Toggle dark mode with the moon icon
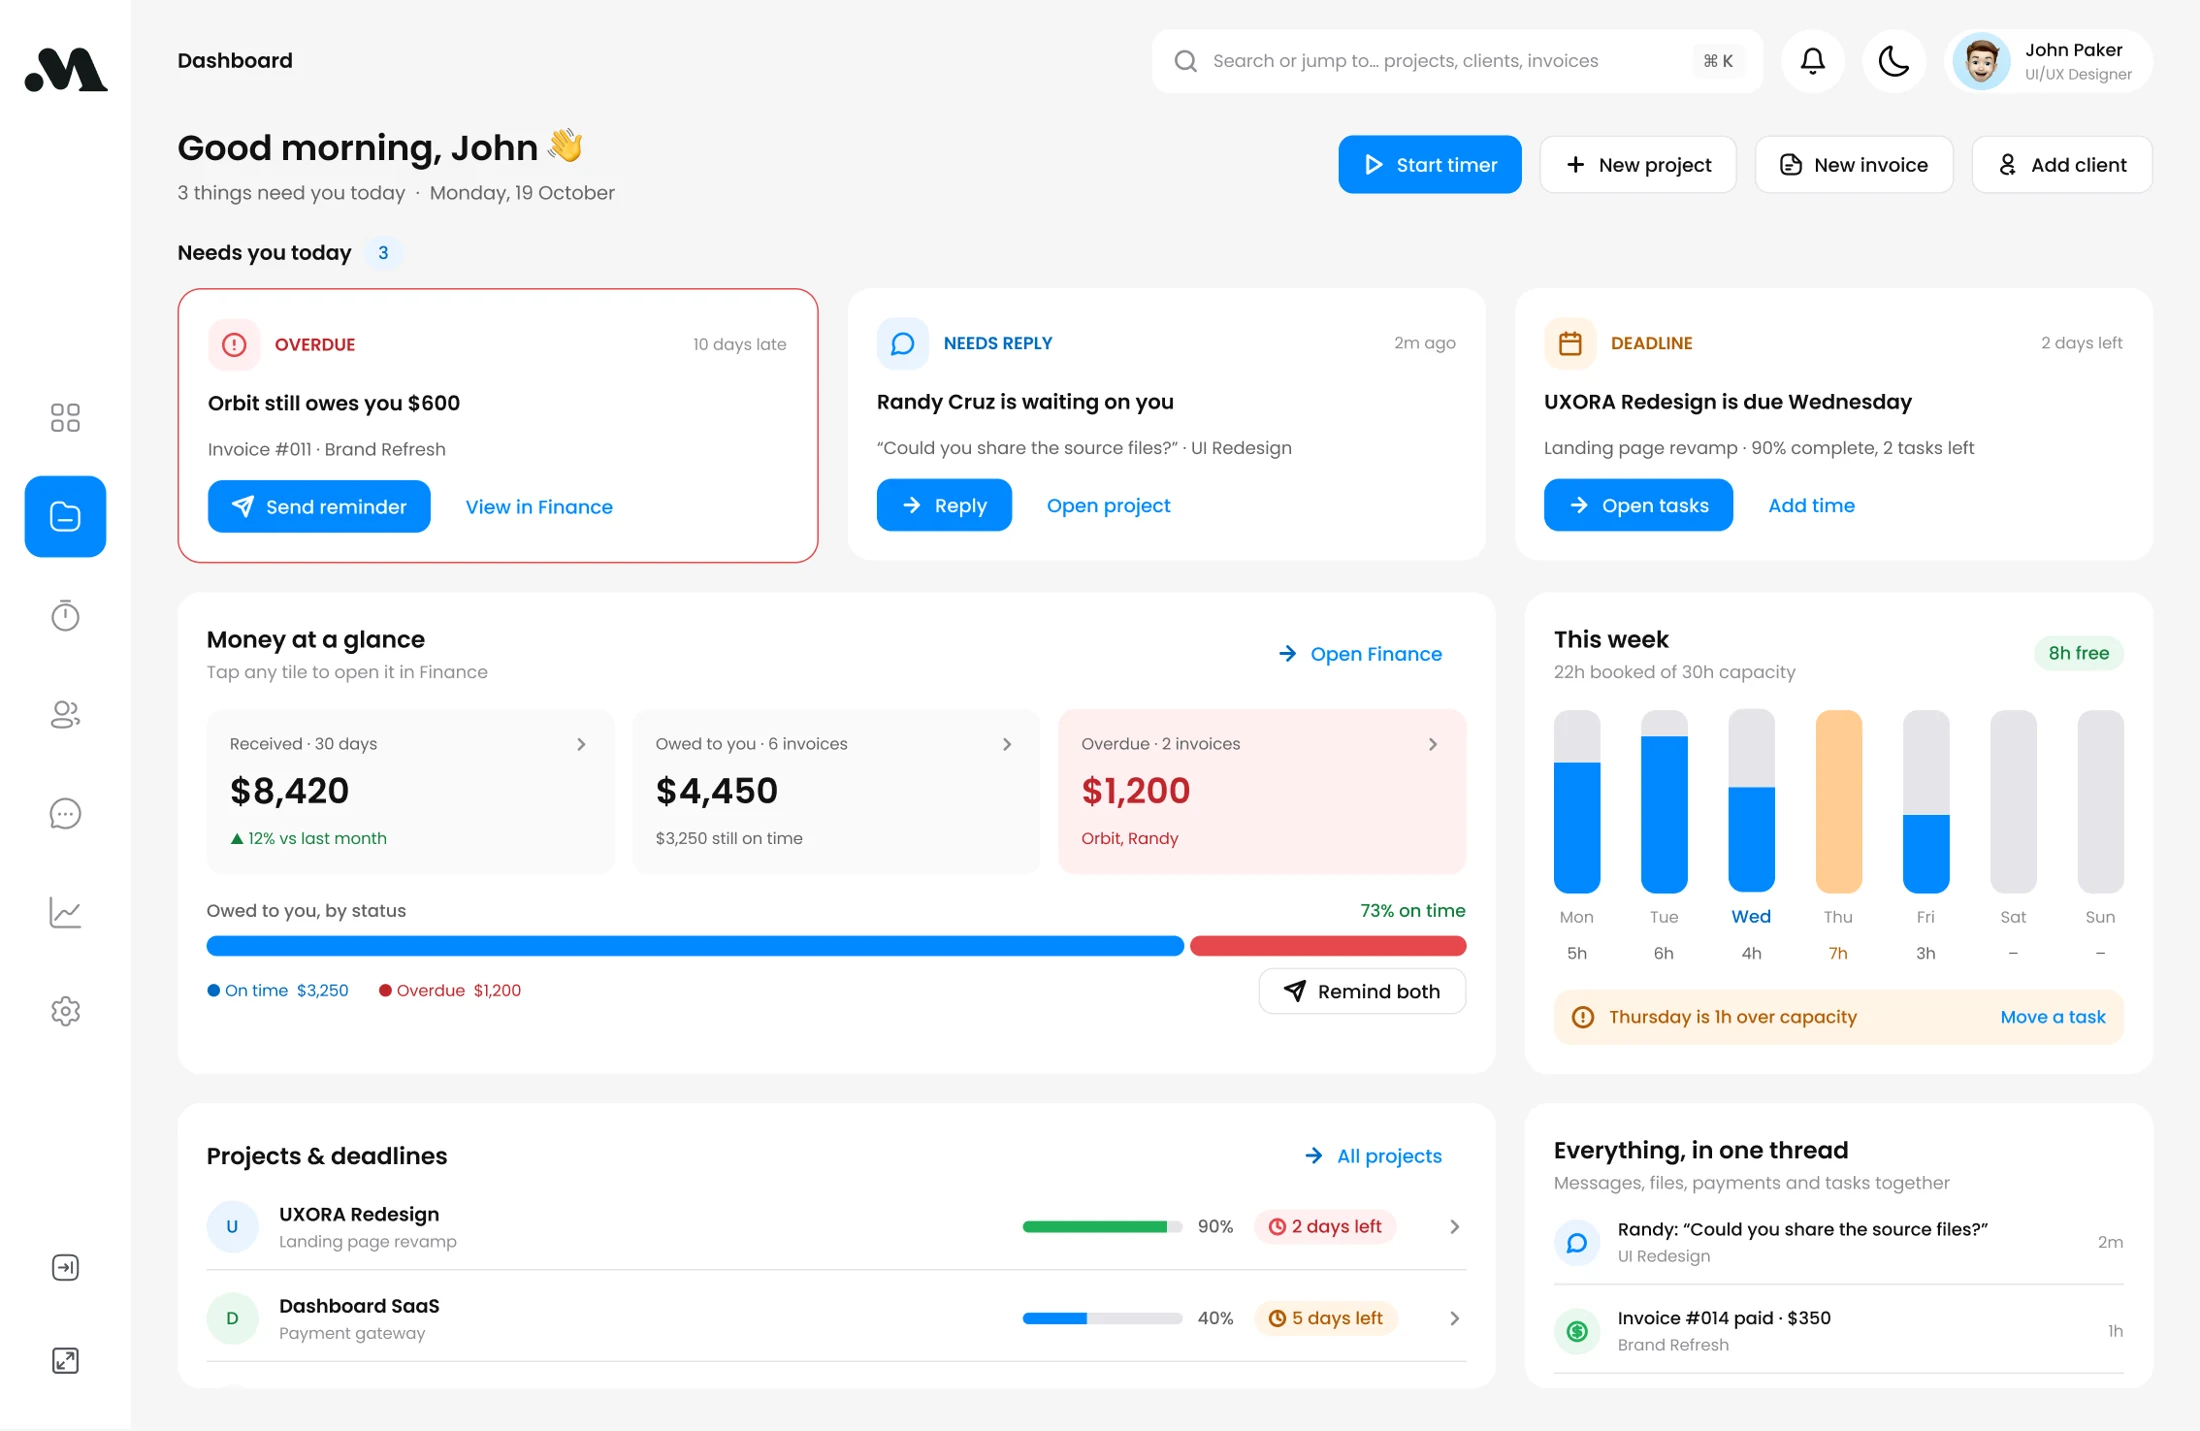 click(1894, 61)
